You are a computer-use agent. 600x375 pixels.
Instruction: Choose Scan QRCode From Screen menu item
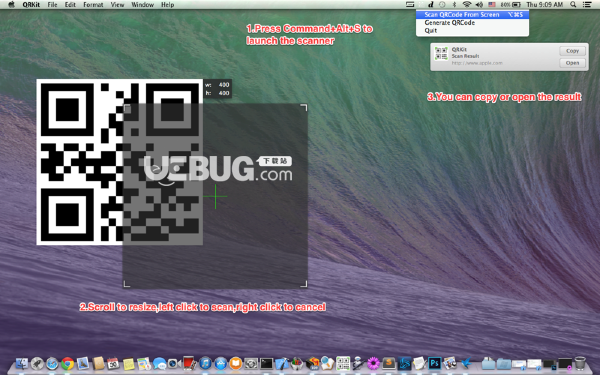point(473,15)
